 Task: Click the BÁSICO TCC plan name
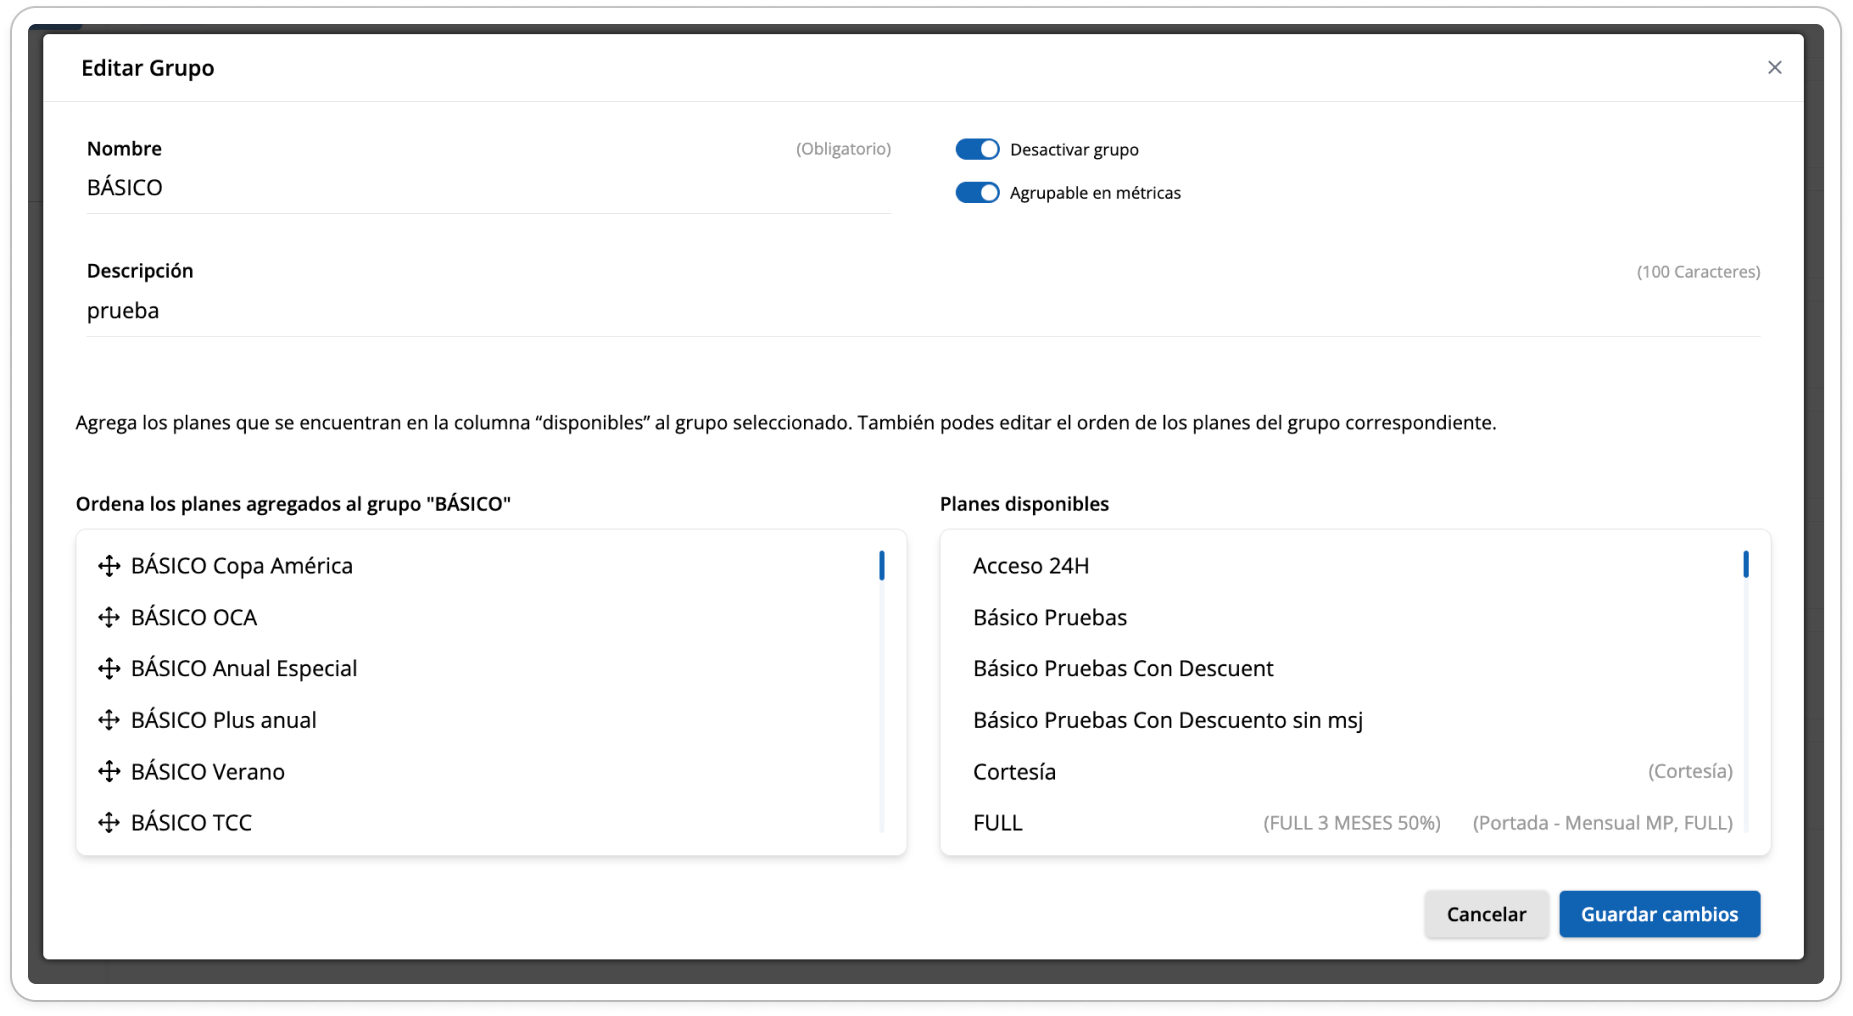coord(191,823)
